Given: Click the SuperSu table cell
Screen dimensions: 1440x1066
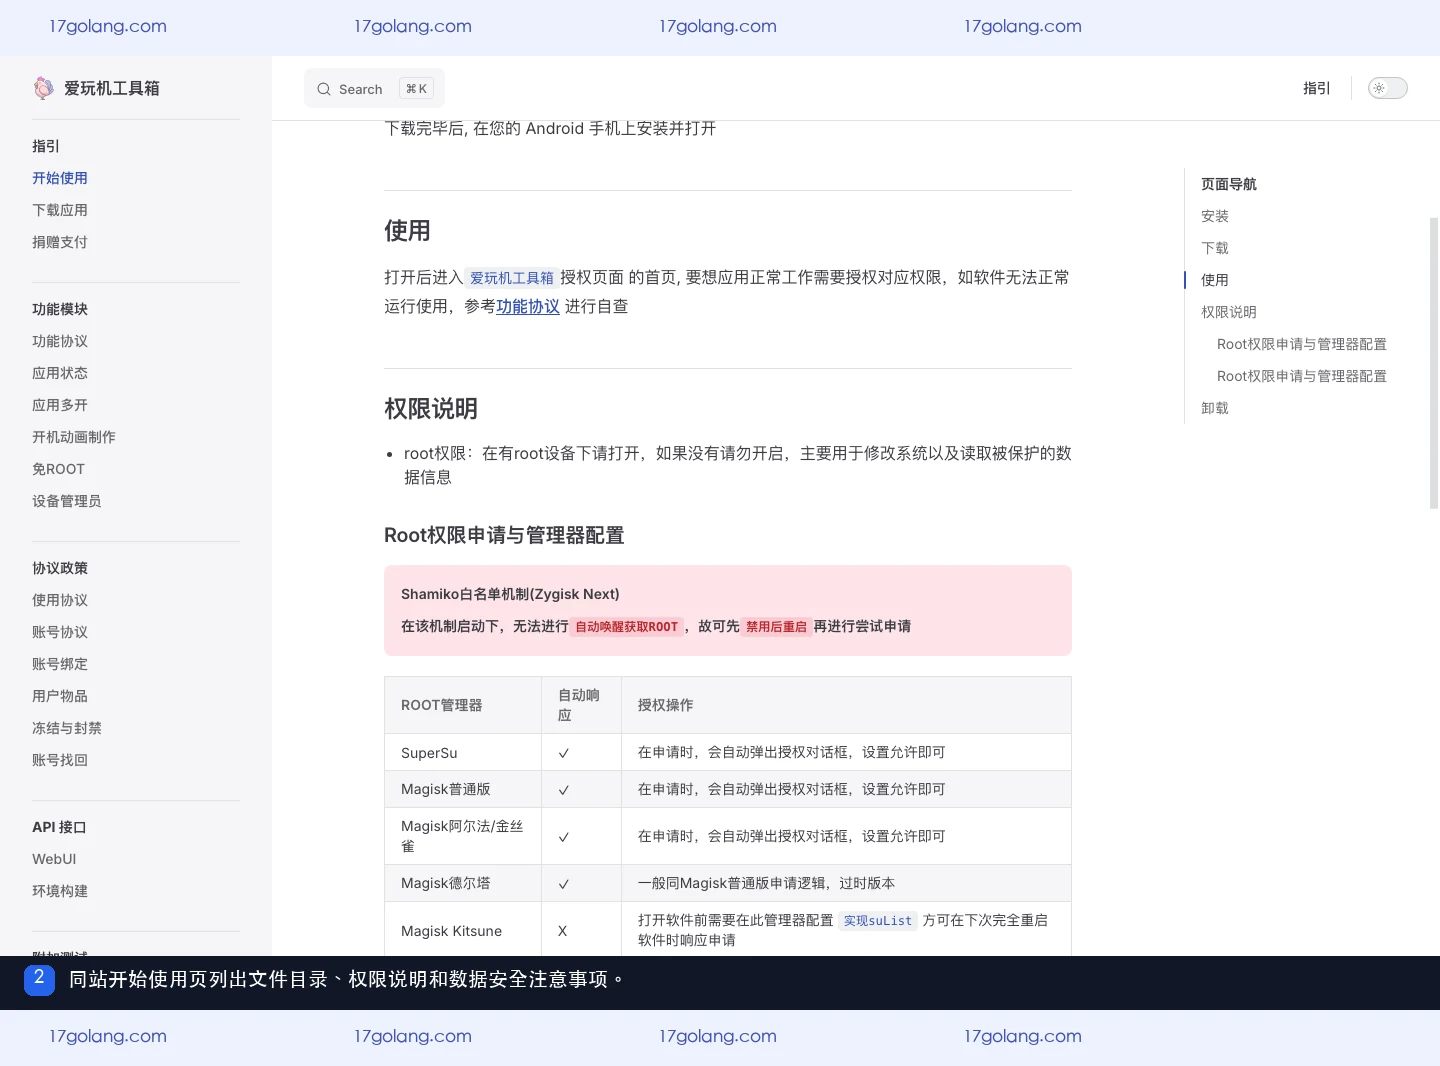Looking at the screenshot, I should 463,752.
